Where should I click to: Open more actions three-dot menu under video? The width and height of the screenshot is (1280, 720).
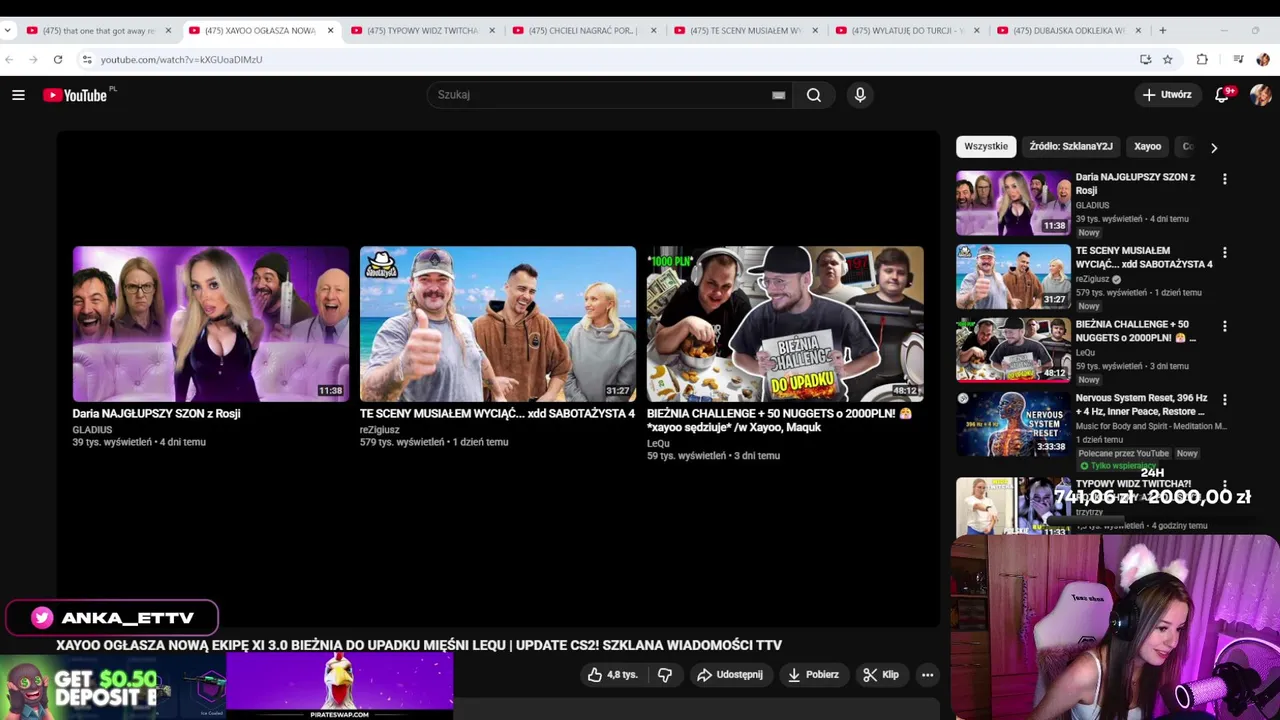(x=928, y=675)
